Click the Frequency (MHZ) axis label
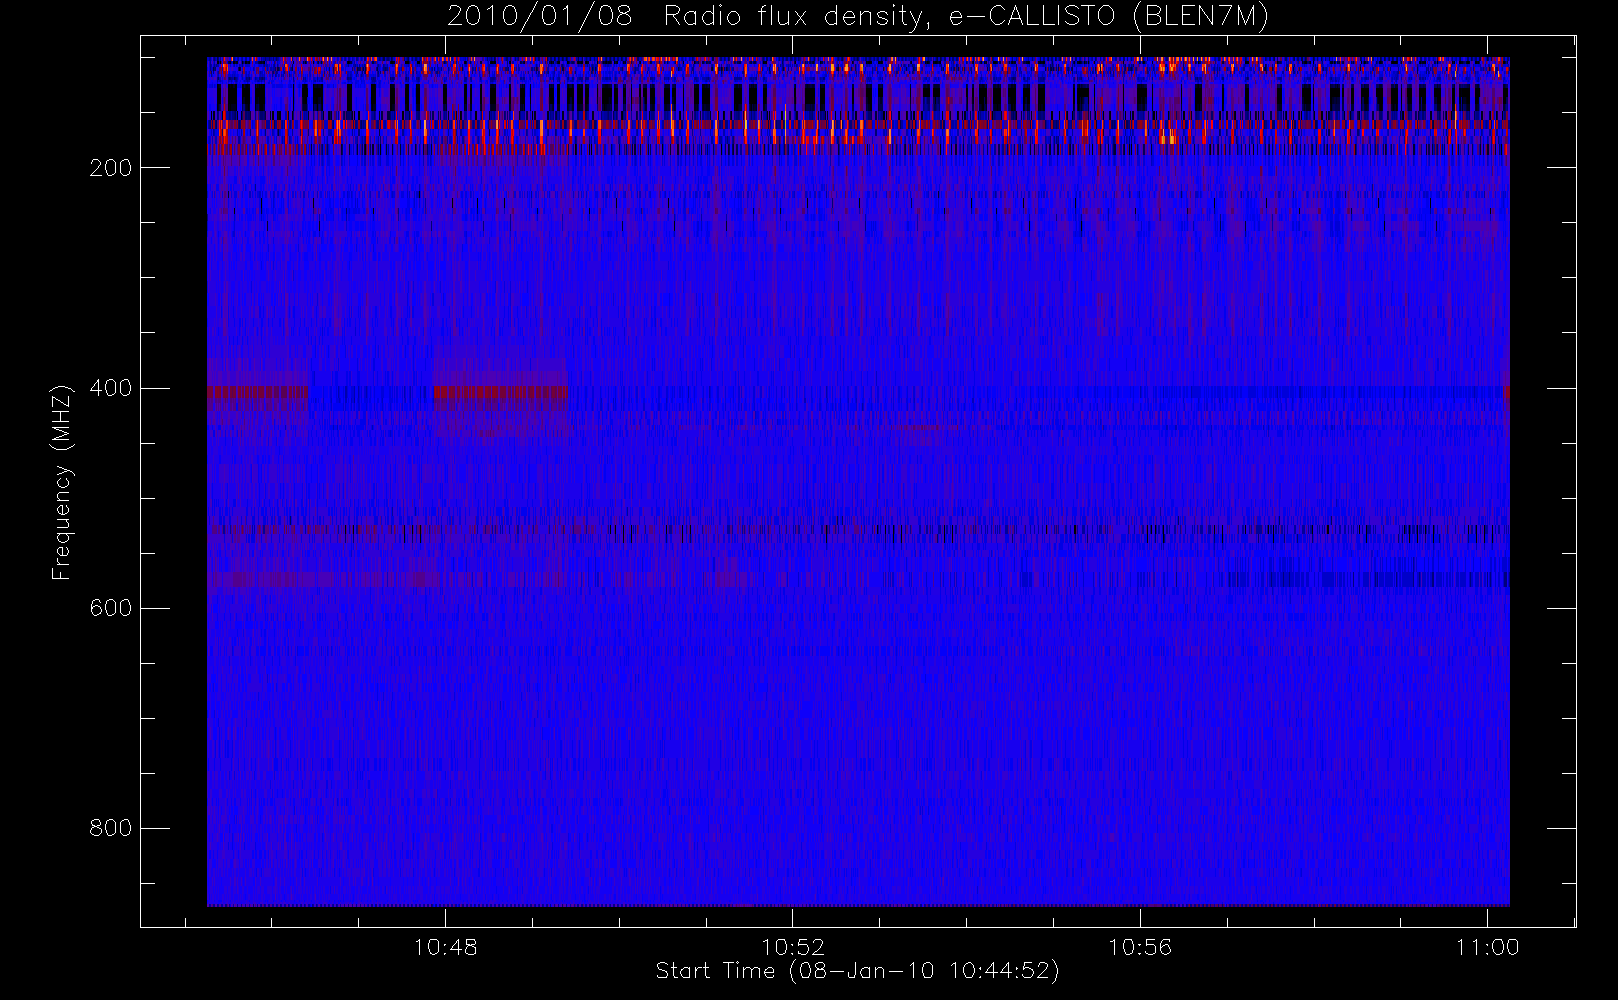Image resolution: width=1618 pixels, height=1000 pixels. (62, 482)
